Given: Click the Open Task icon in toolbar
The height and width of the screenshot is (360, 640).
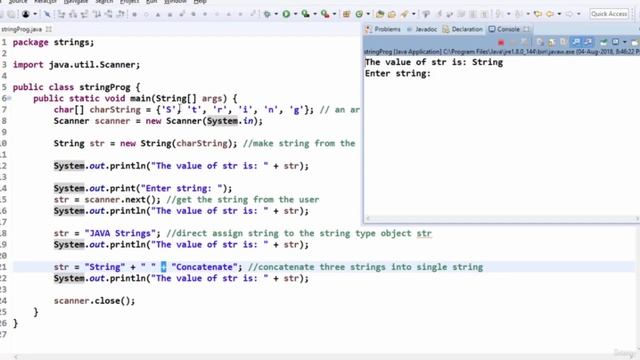Looking at the screenshot, I should click(x=392, y=14).
